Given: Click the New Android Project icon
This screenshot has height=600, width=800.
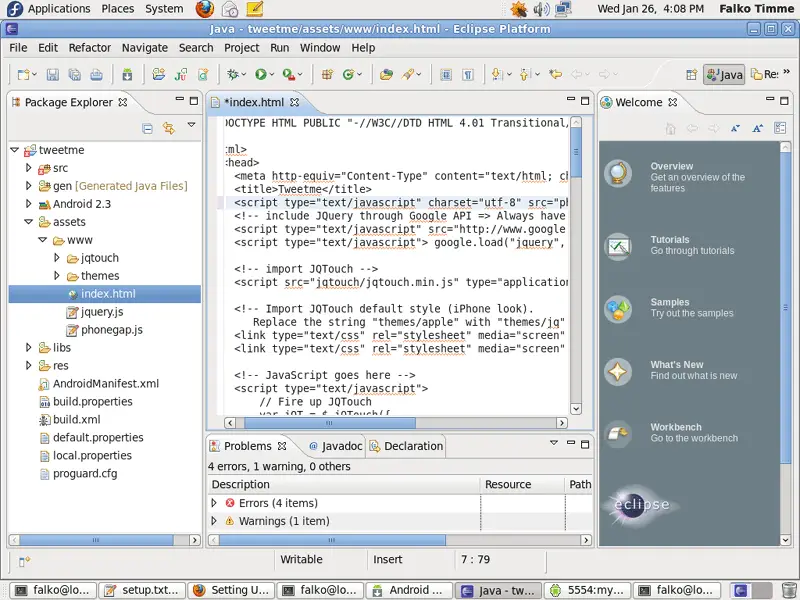Looking at the screenshot, I should tap(159, 74).
